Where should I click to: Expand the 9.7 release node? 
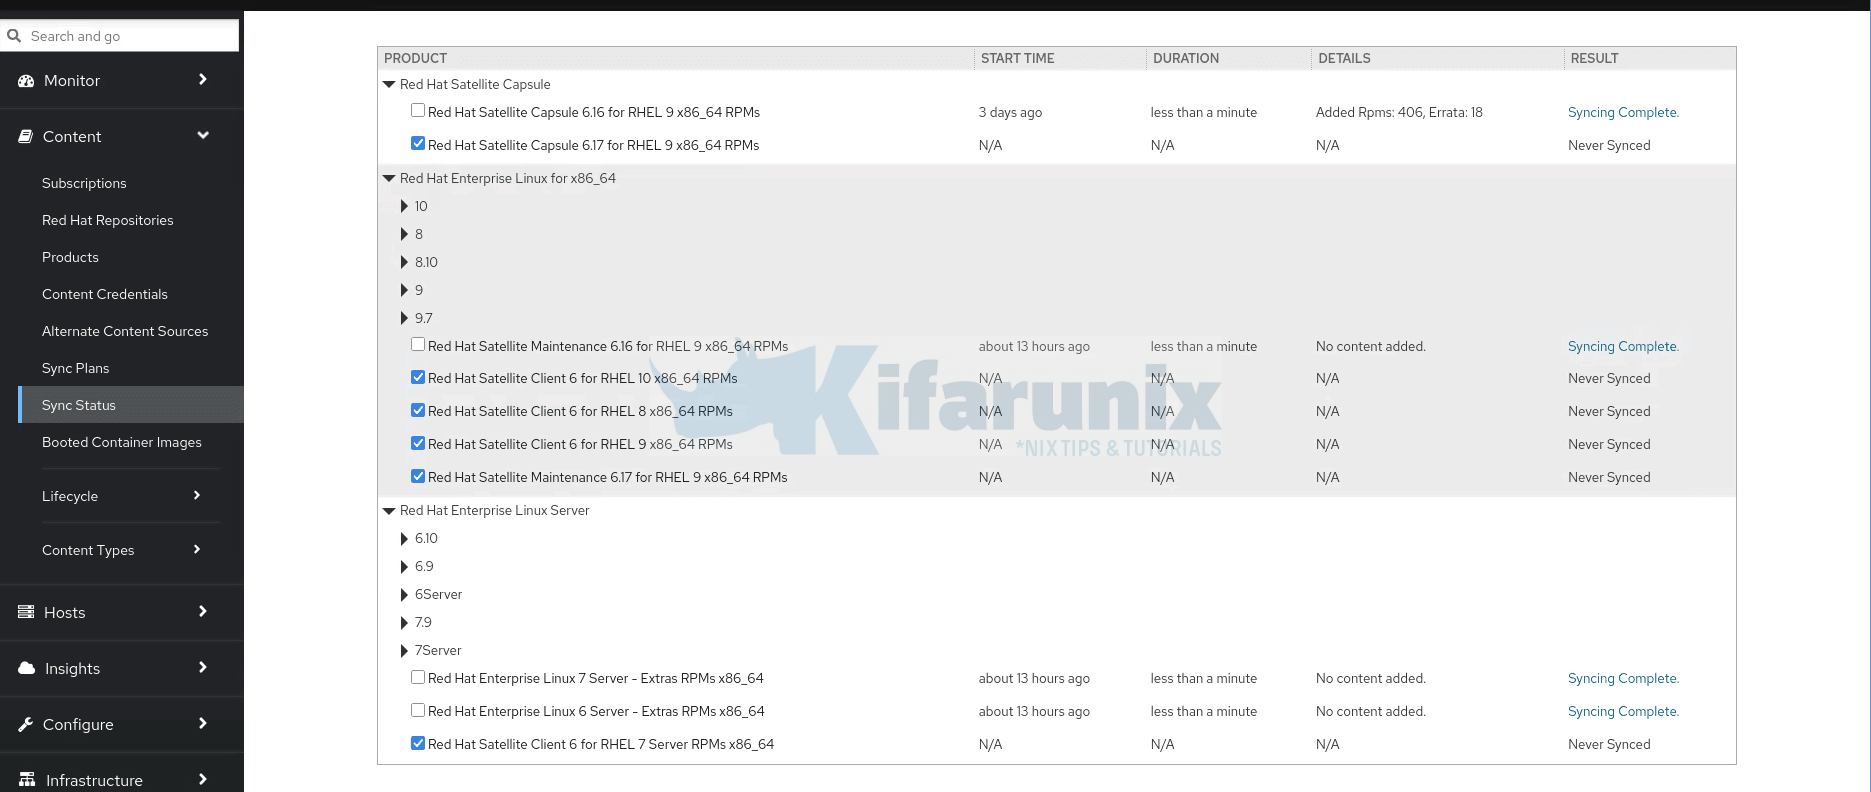pyautogui.click(x=404, y=318)
